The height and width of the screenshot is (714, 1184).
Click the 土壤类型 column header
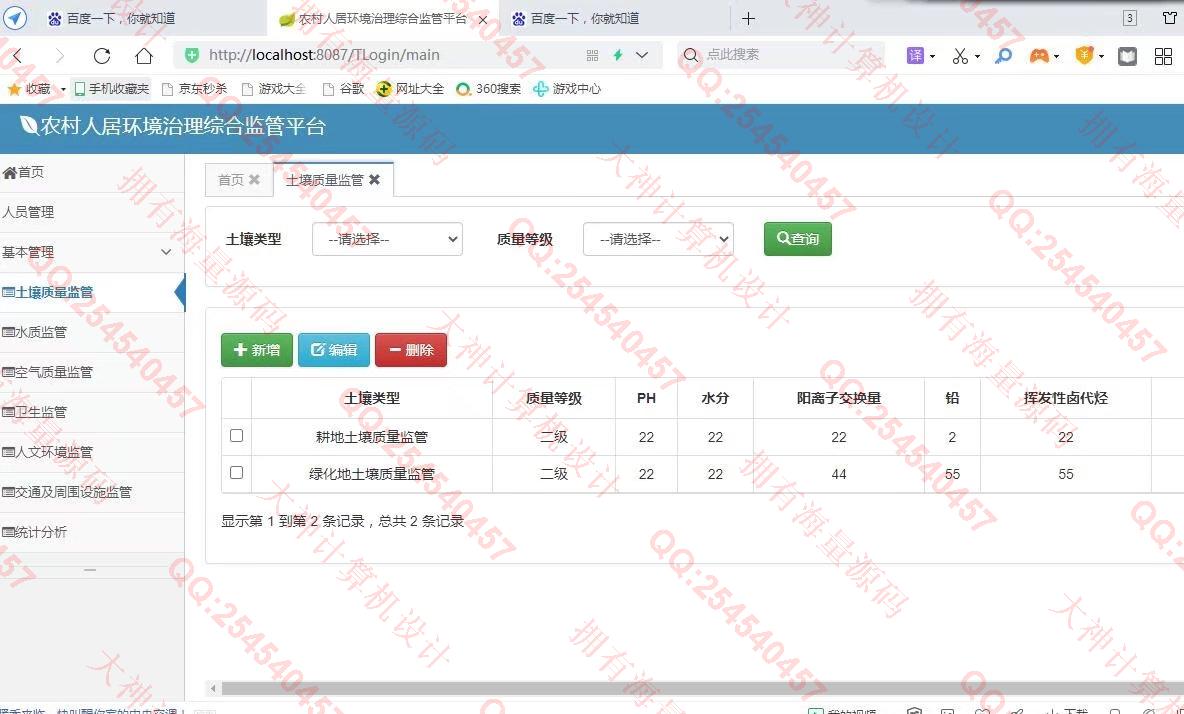pyautogui.click(x=372, y=399)
